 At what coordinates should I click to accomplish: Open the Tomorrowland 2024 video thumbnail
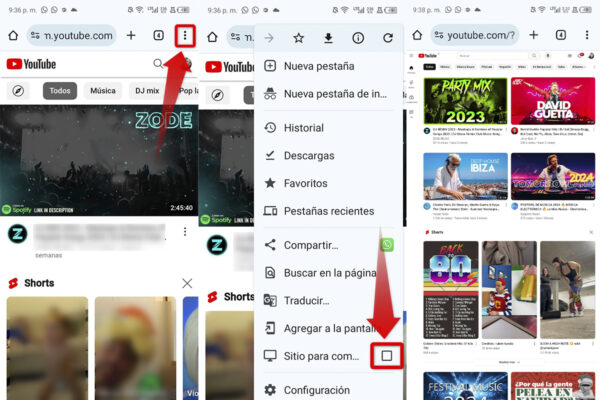point(553,176)
